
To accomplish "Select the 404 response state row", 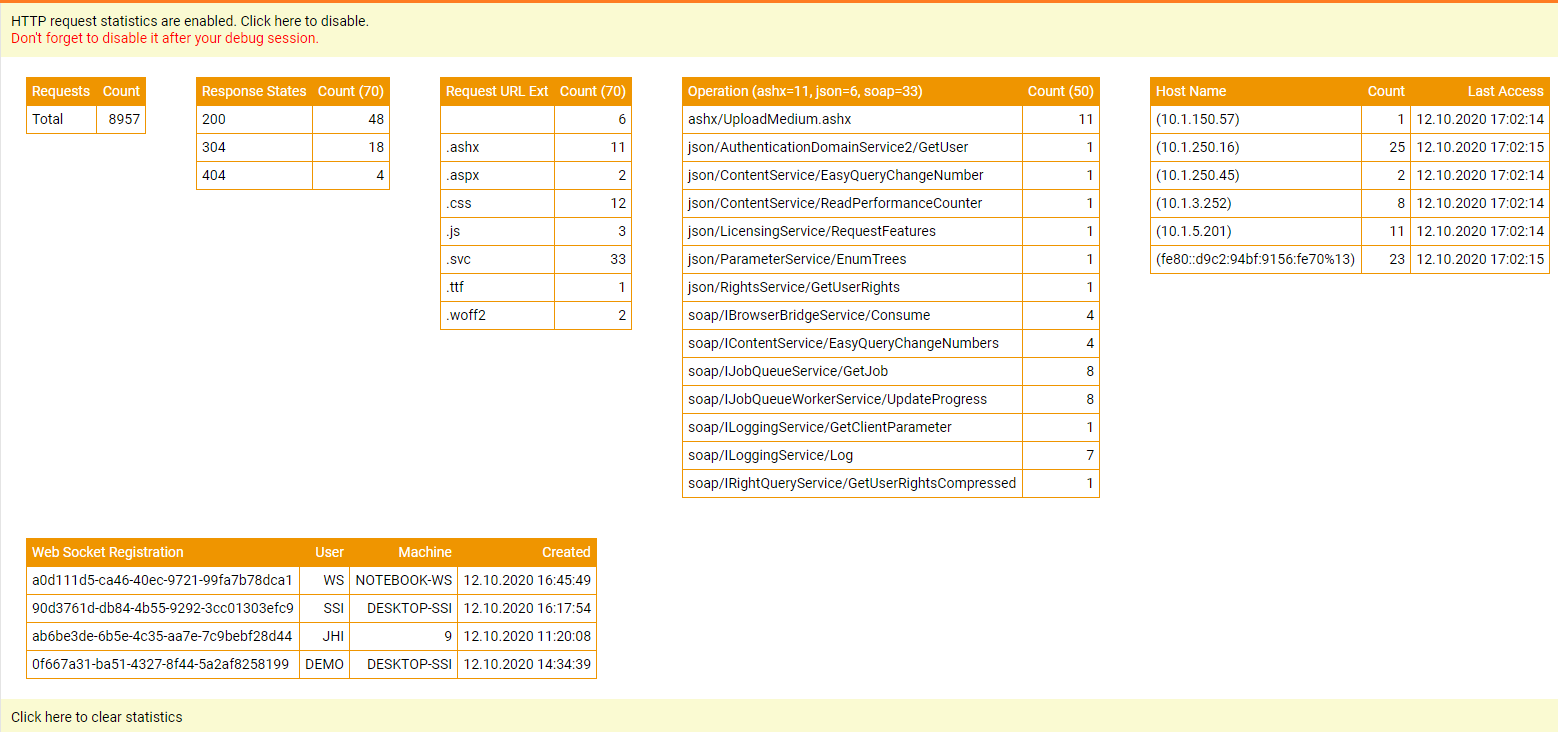I will [x=214, y=175].
